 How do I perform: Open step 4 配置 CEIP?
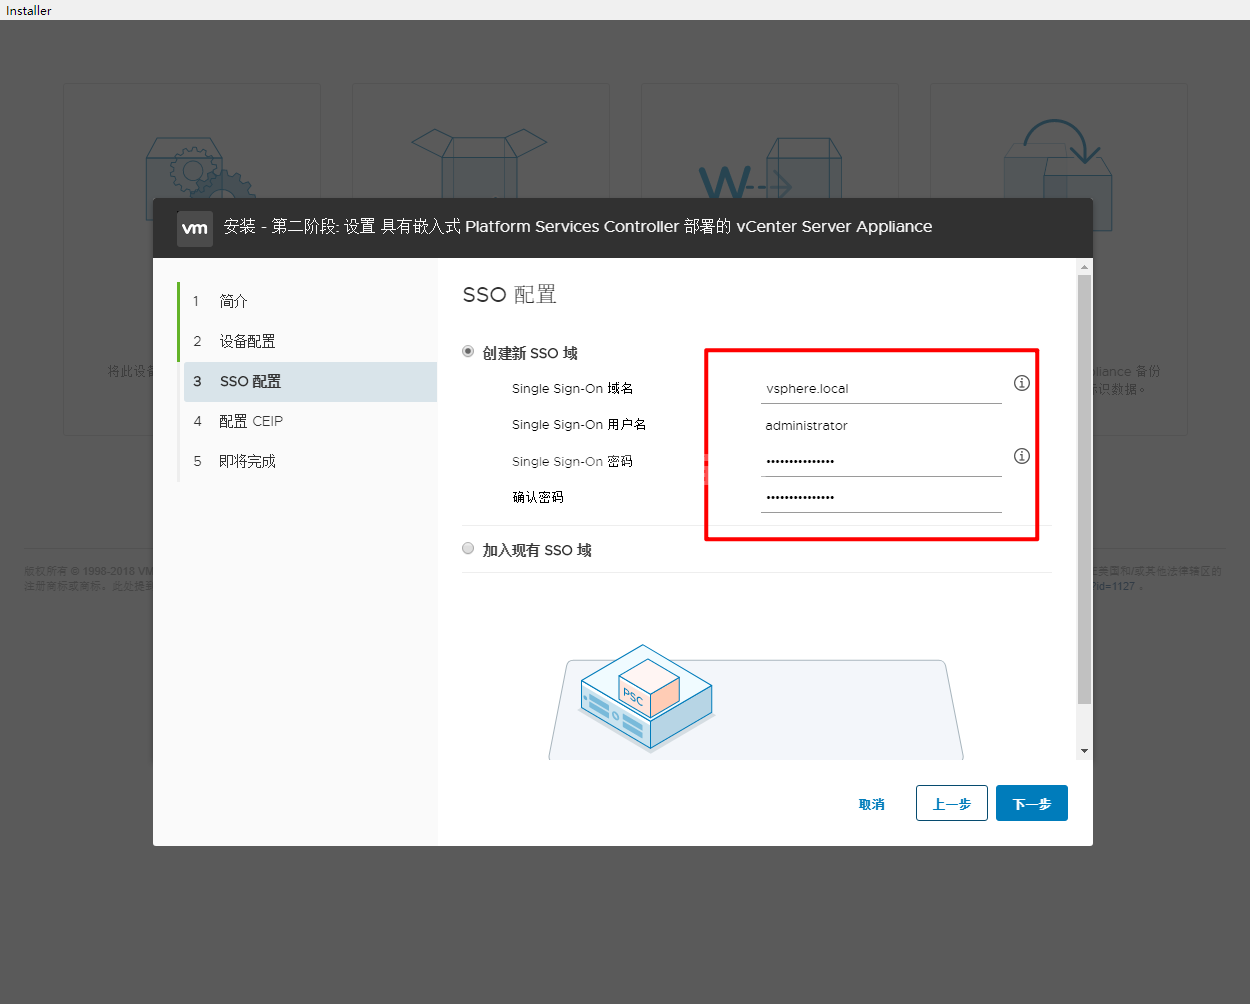click(x=250, y=421)
